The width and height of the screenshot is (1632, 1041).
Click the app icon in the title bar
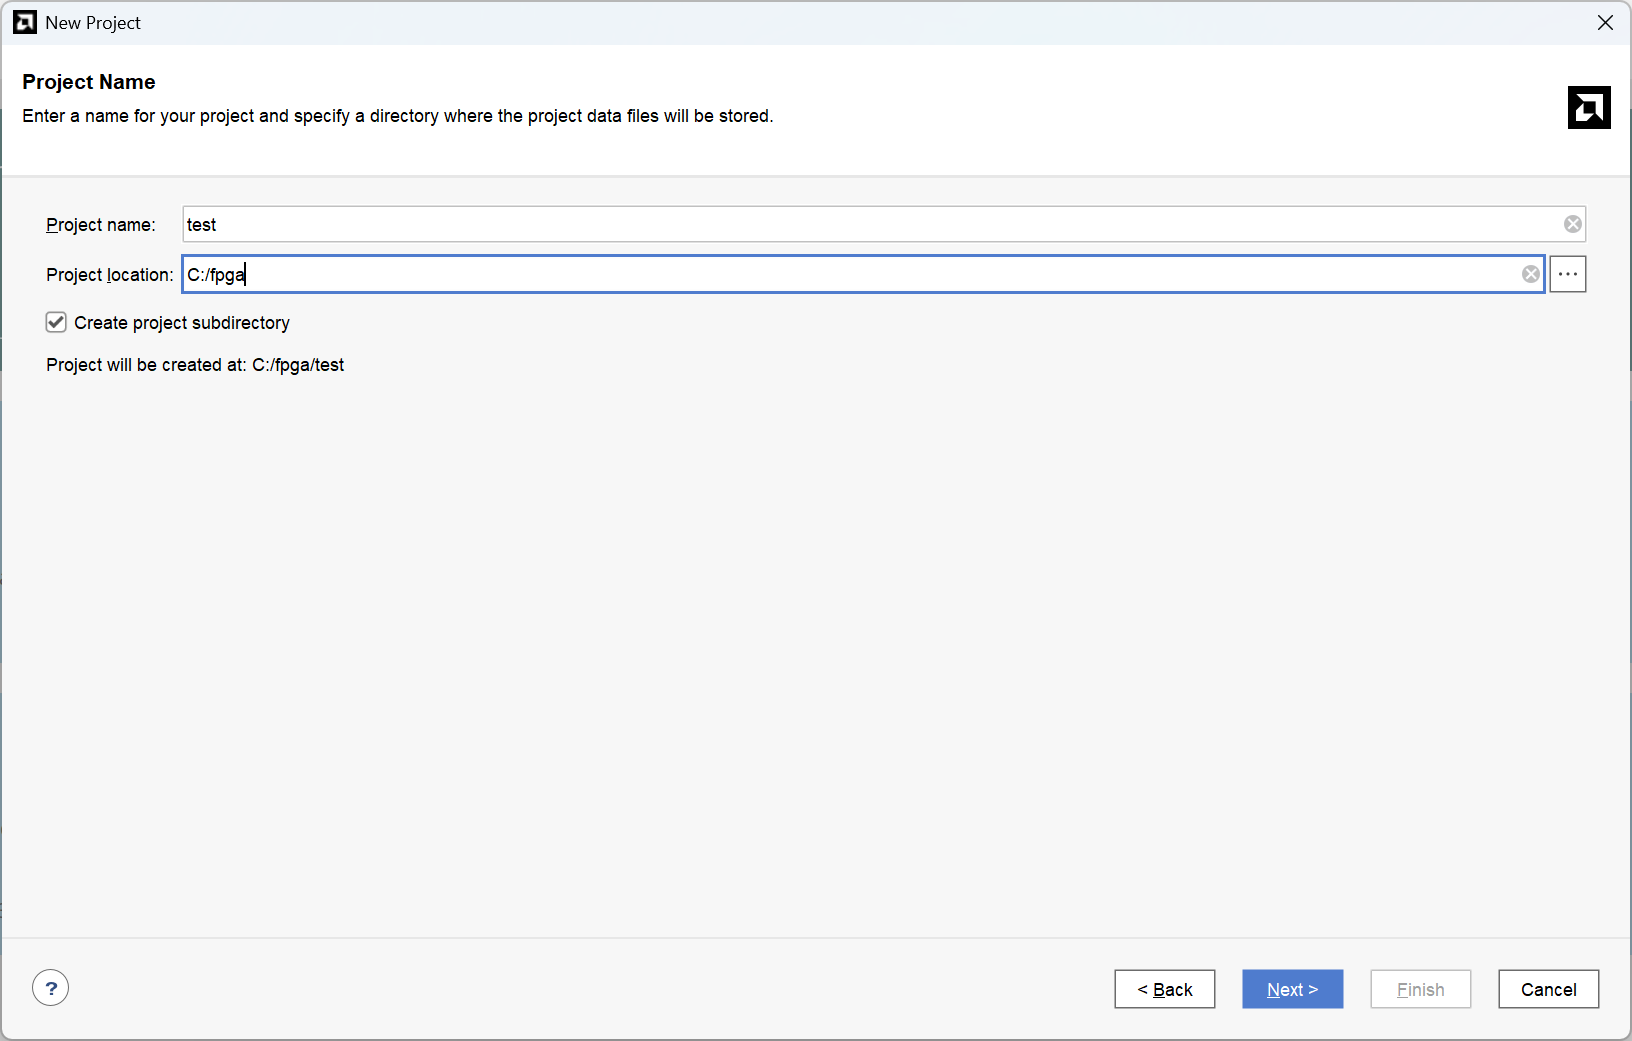[25, 22]
